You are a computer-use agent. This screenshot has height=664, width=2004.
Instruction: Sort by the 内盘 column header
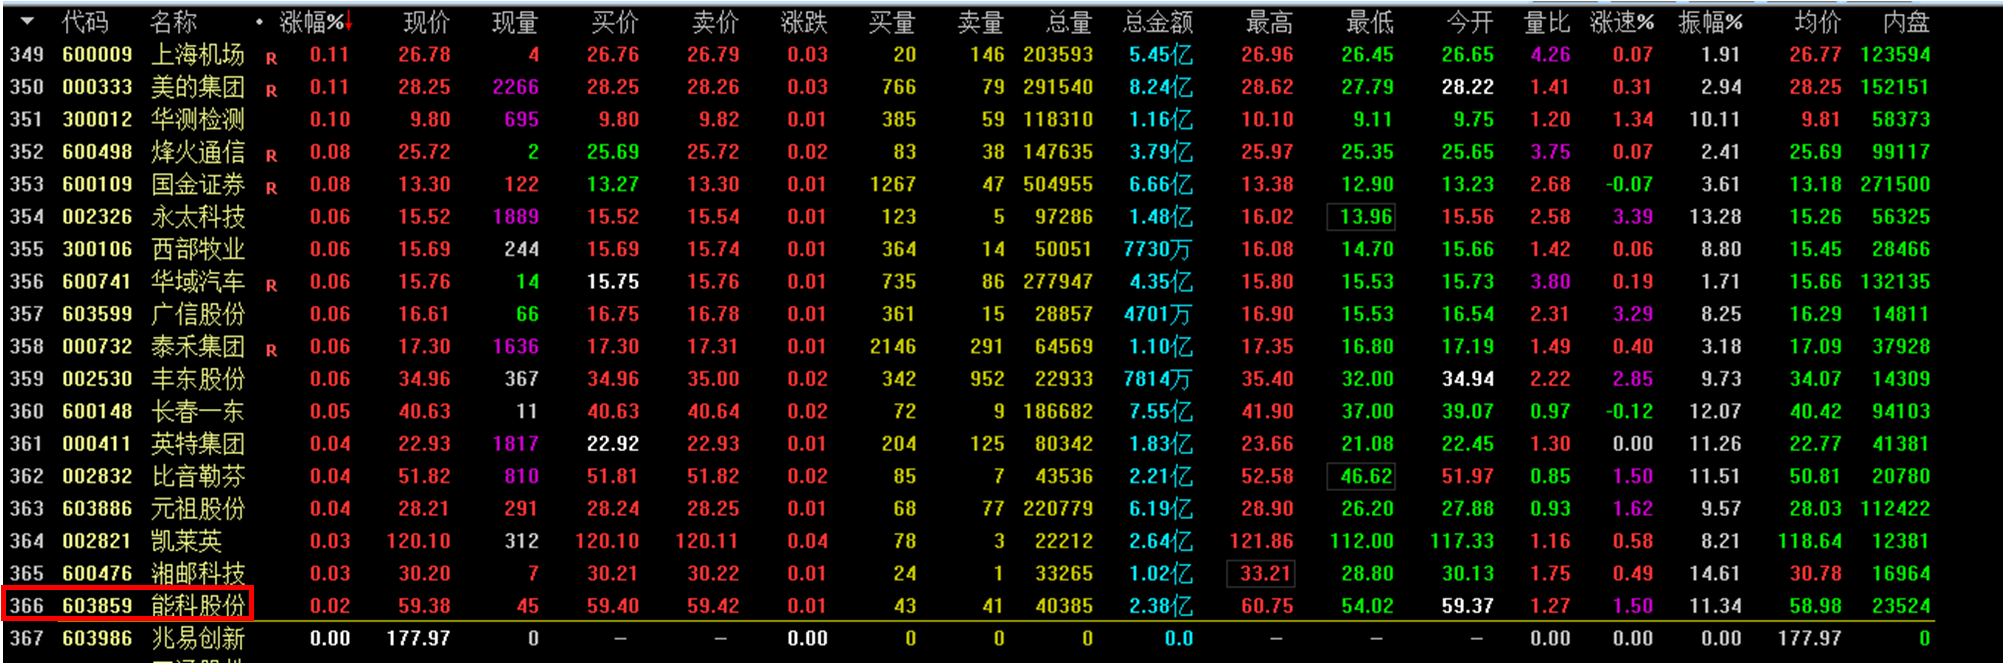click(1906, 21)
